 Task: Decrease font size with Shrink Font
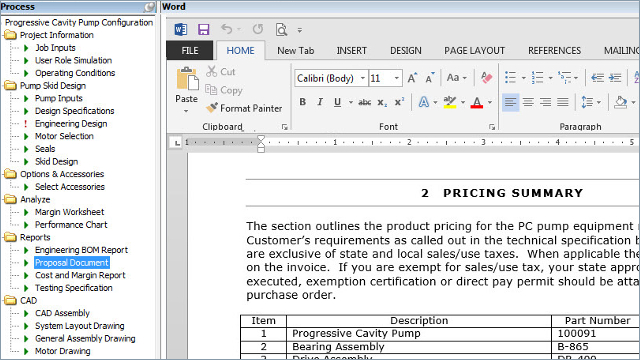430,78
